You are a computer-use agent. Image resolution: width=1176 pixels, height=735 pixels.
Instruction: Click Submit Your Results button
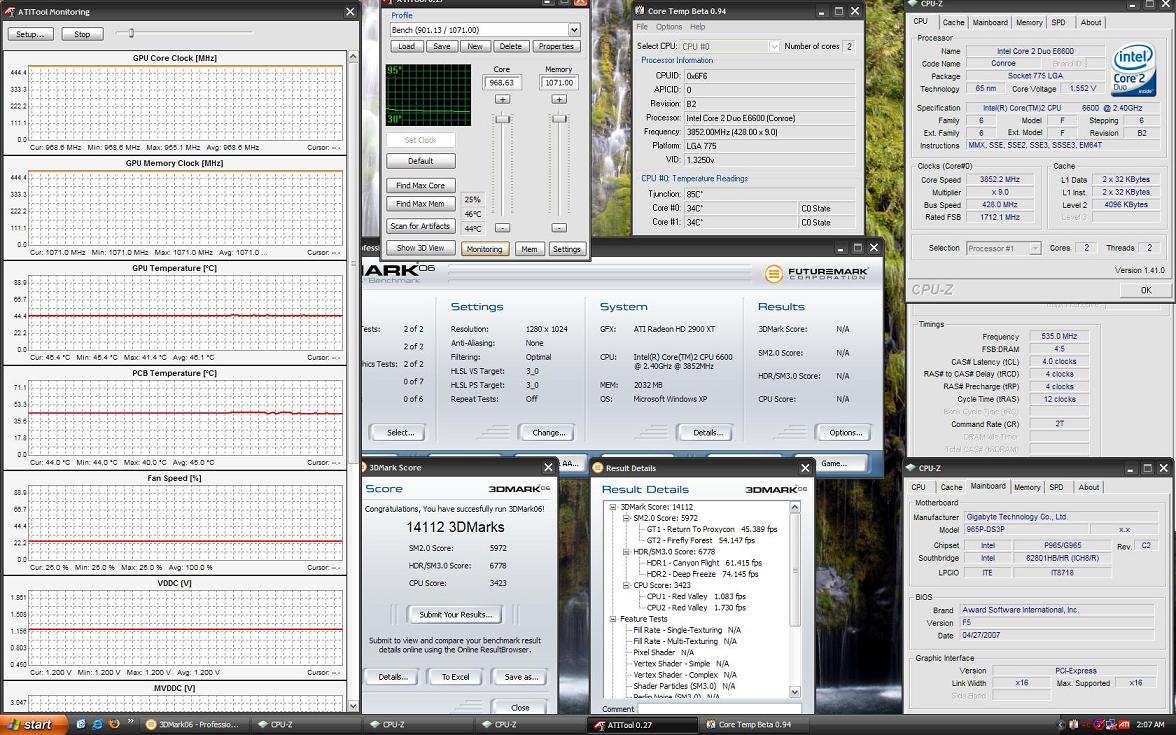(x=455, y=614)
